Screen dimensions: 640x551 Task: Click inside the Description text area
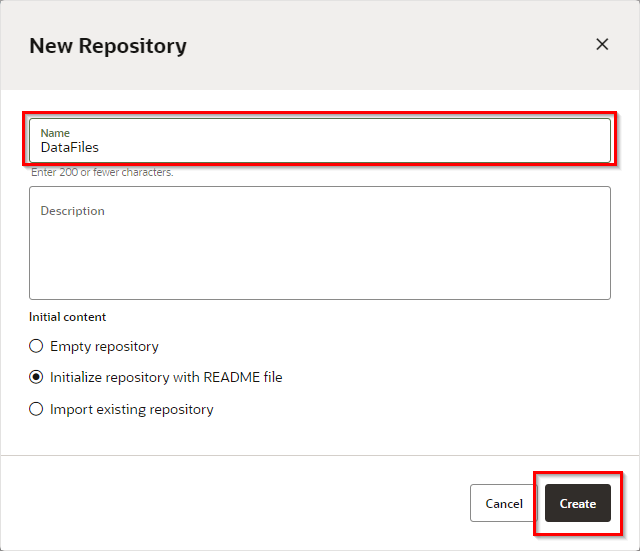click(x=320, y=250)
